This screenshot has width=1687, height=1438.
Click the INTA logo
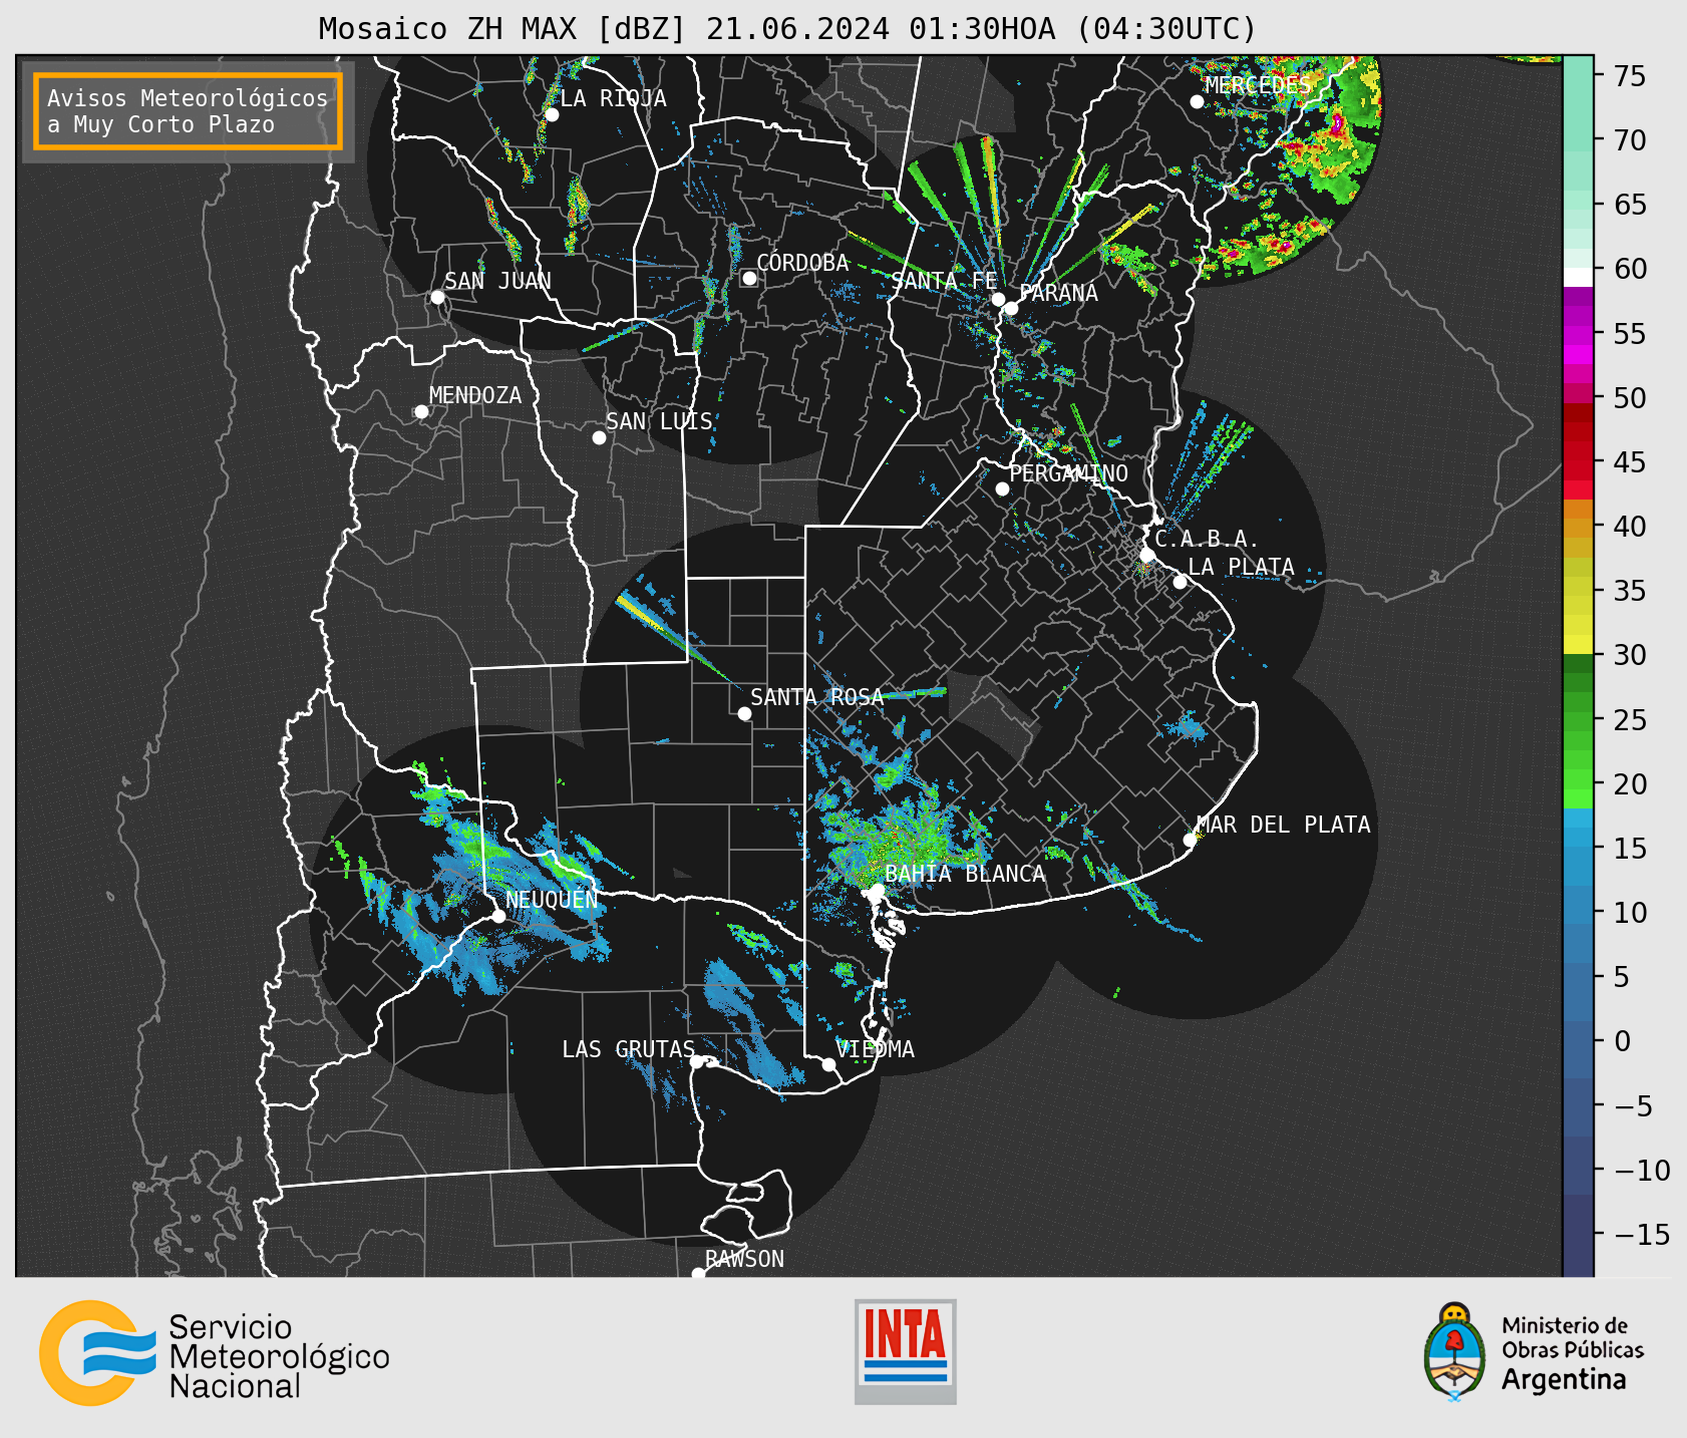point(905,1351)
